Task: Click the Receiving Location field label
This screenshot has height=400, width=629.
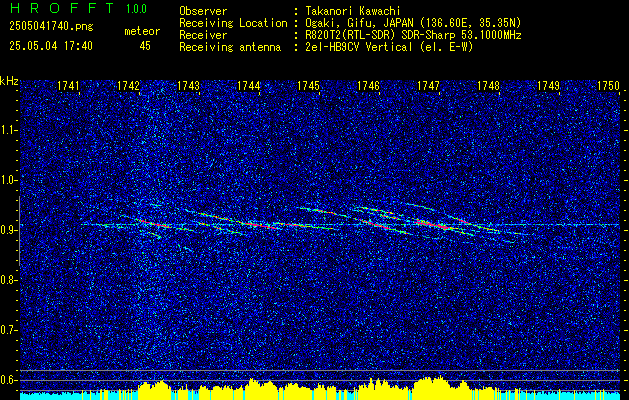Action: (x=233, y=23)
